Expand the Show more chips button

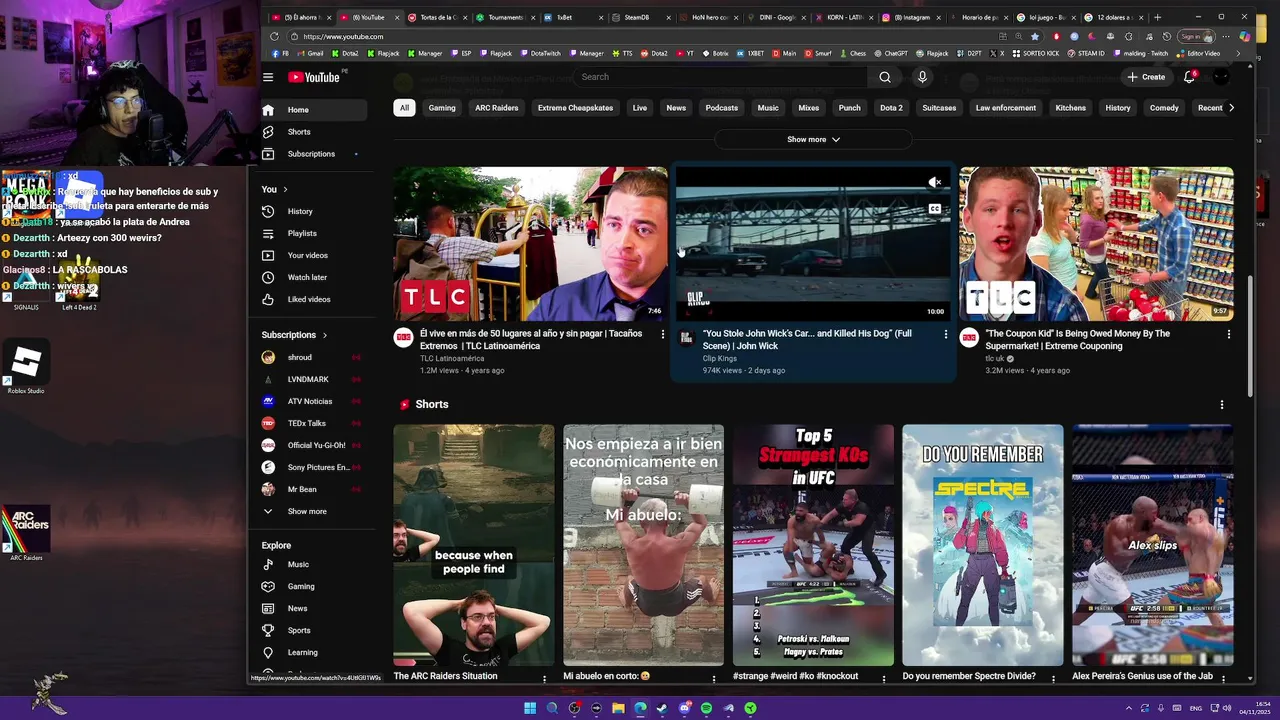[813, 139]
